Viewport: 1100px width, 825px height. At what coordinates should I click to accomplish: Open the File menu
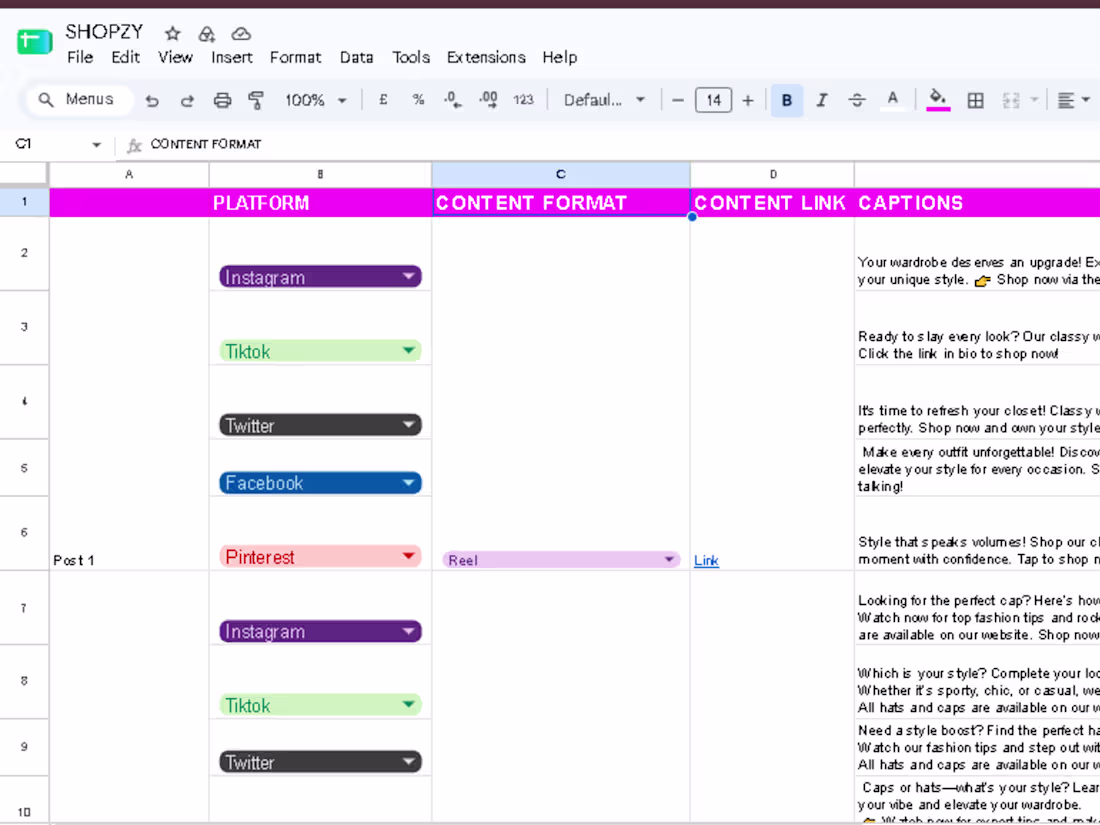click(x=80, y=58)
